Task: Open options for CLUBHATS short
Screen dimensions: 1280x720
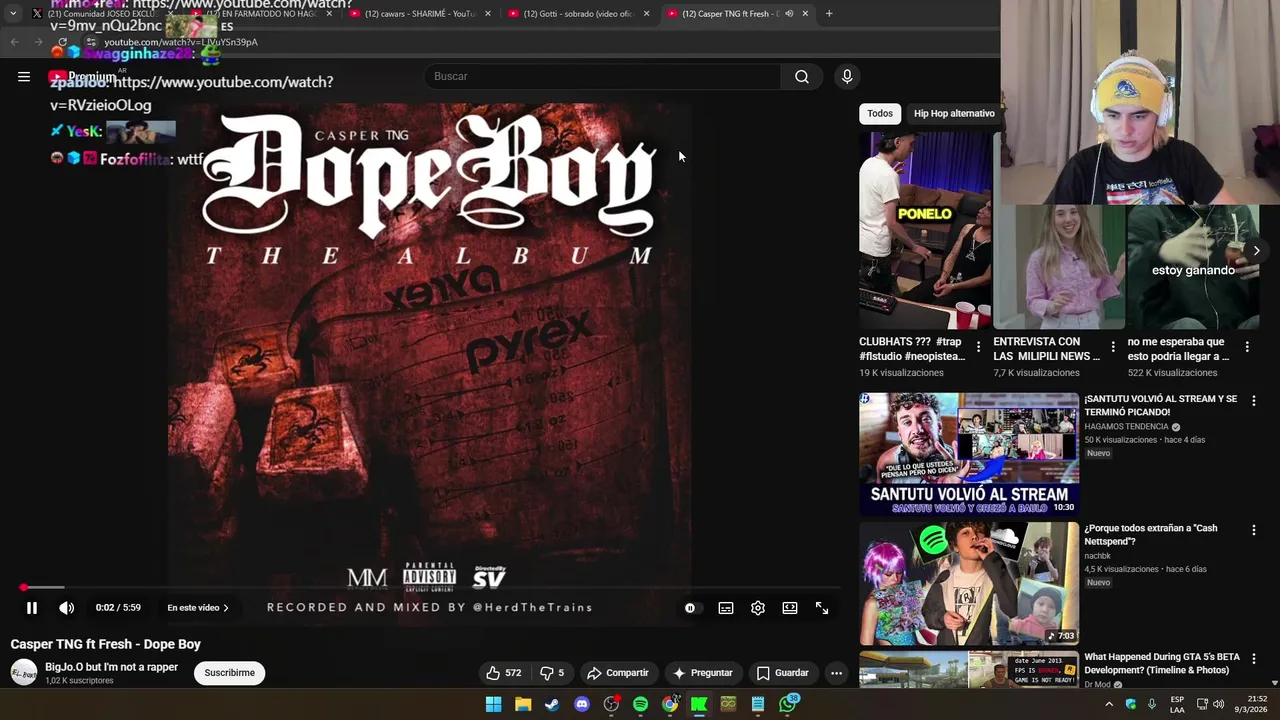Action: pos(978,347)
